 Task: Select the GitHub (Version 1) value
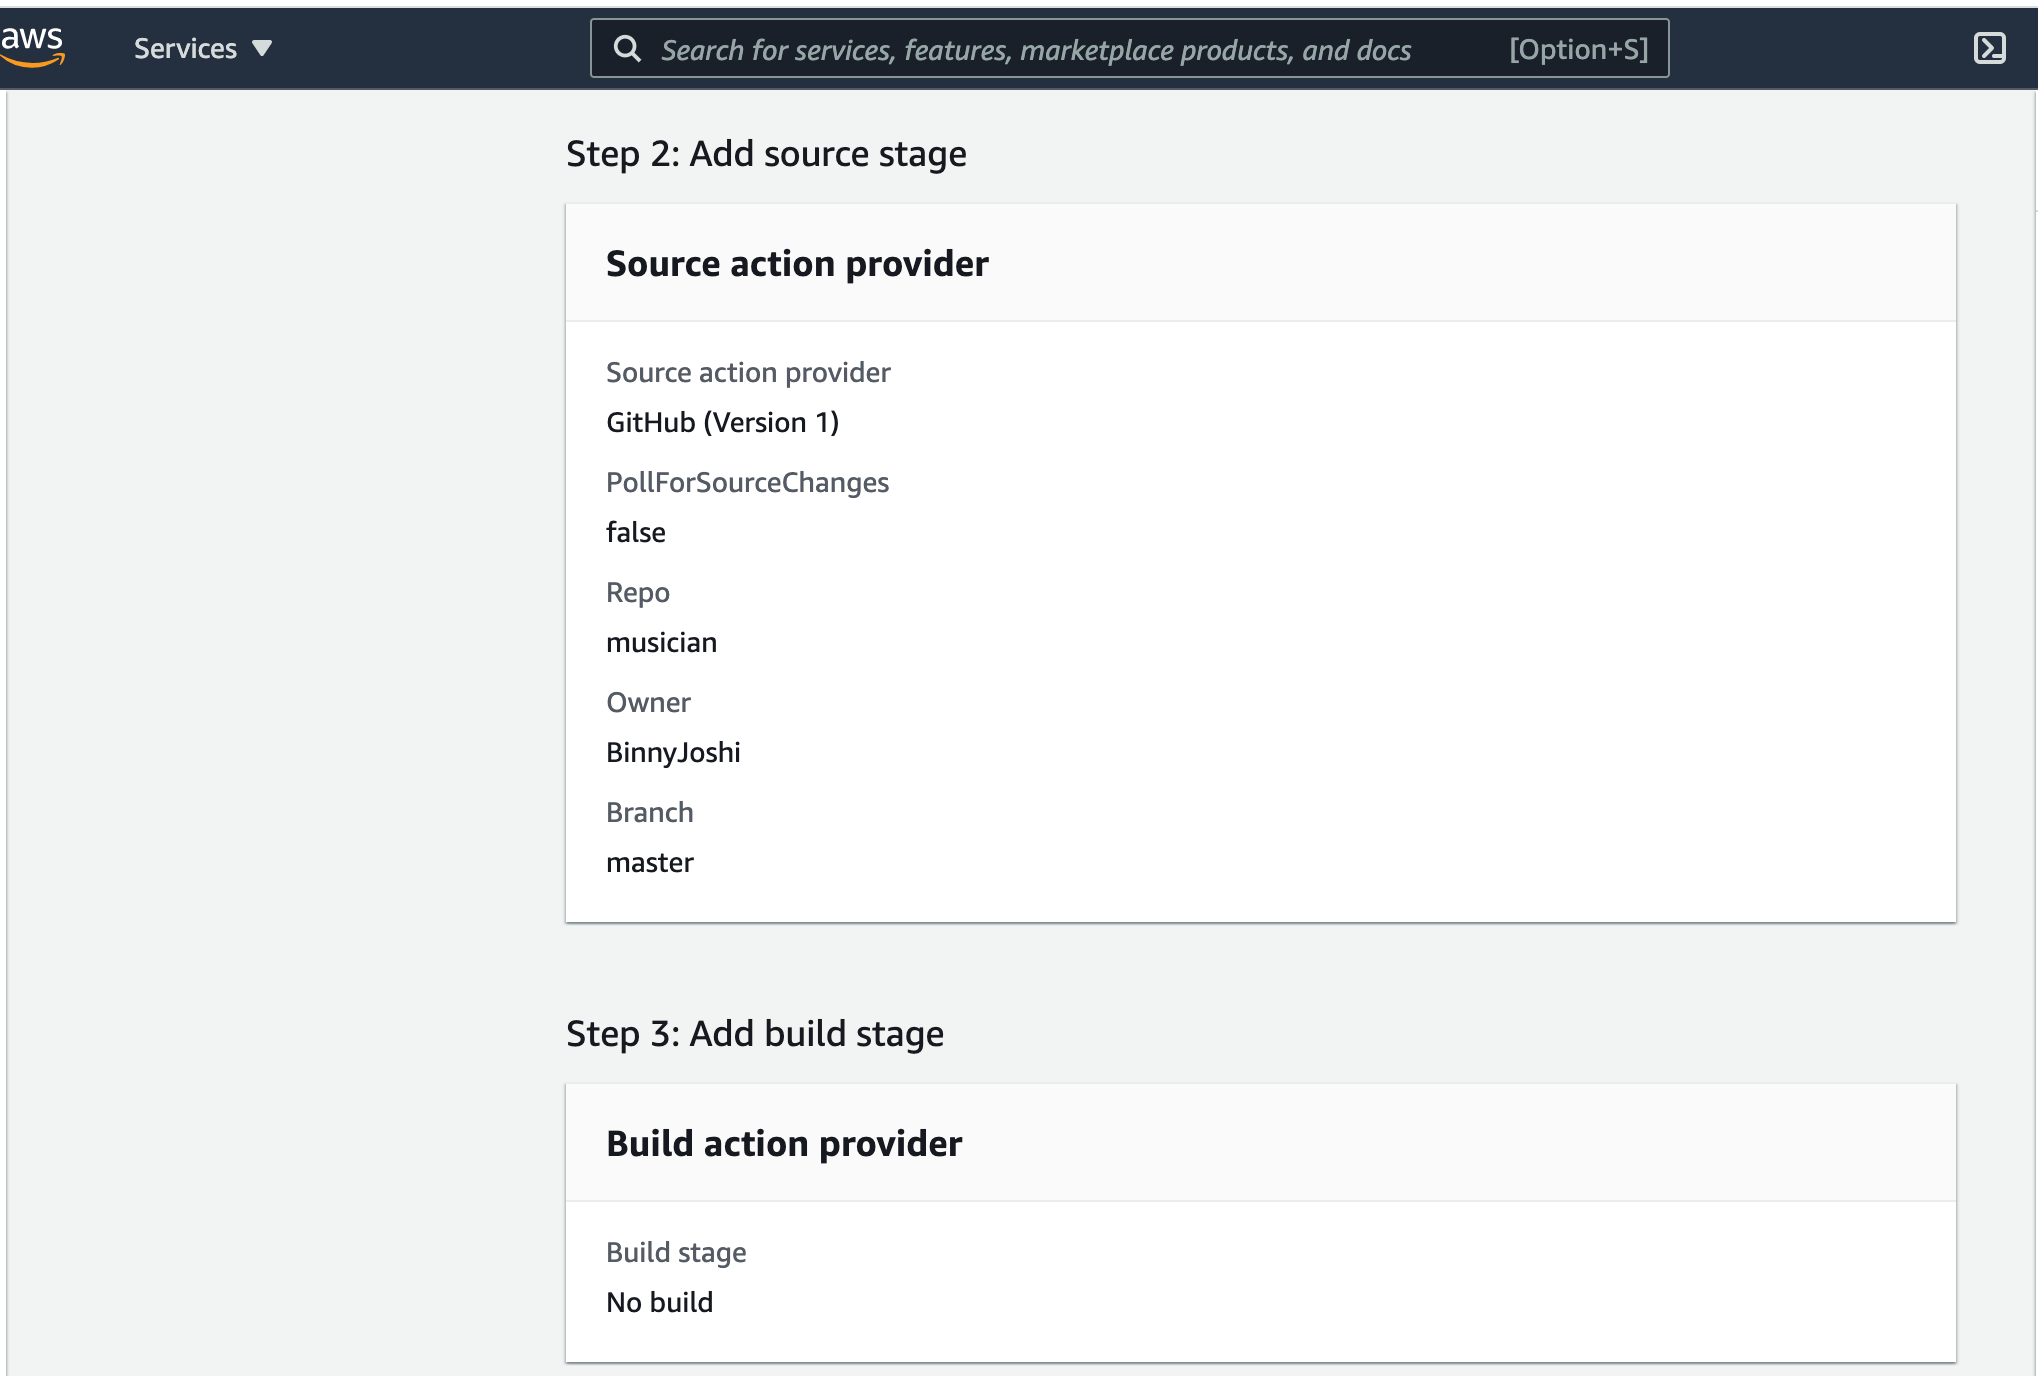(x=722, y=422)
